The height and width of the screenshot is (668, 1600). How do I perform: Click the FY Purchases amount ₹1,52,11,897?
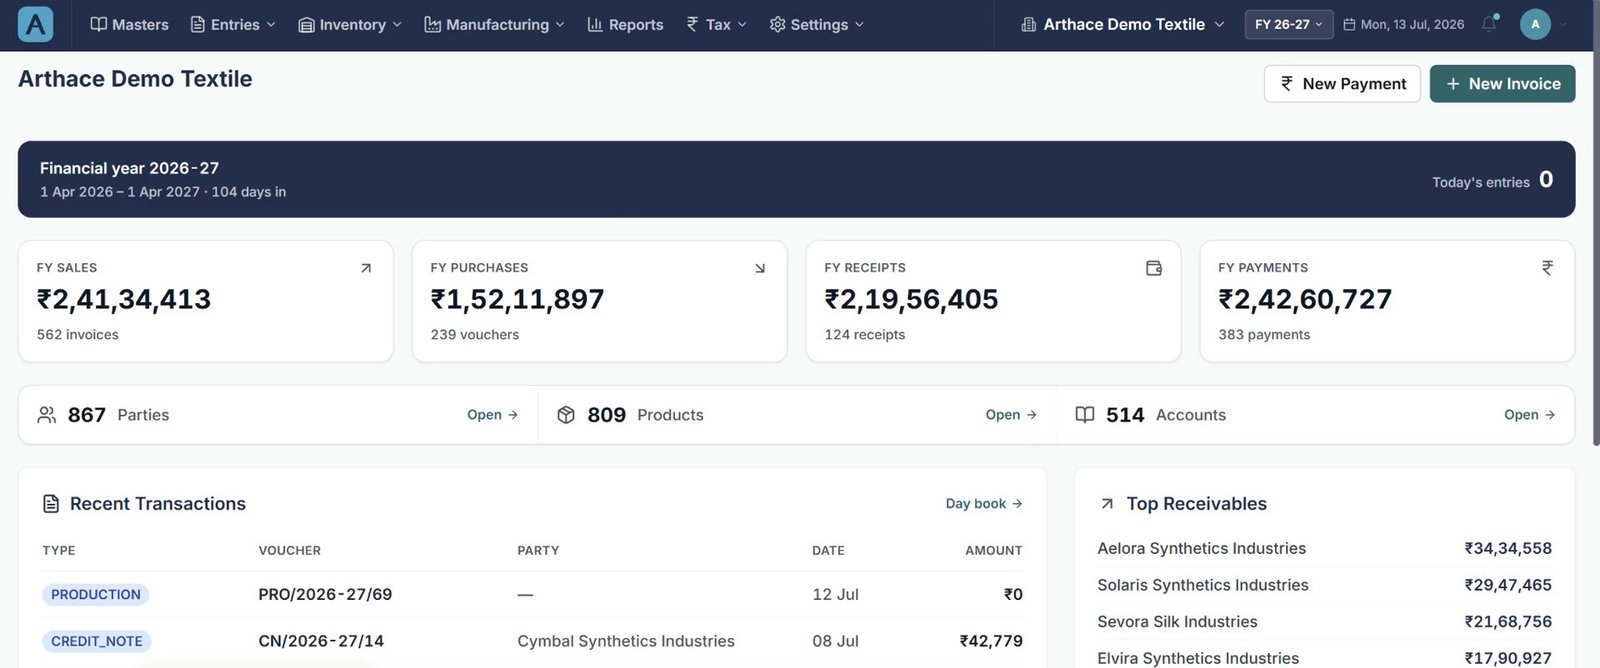[517, 299]
